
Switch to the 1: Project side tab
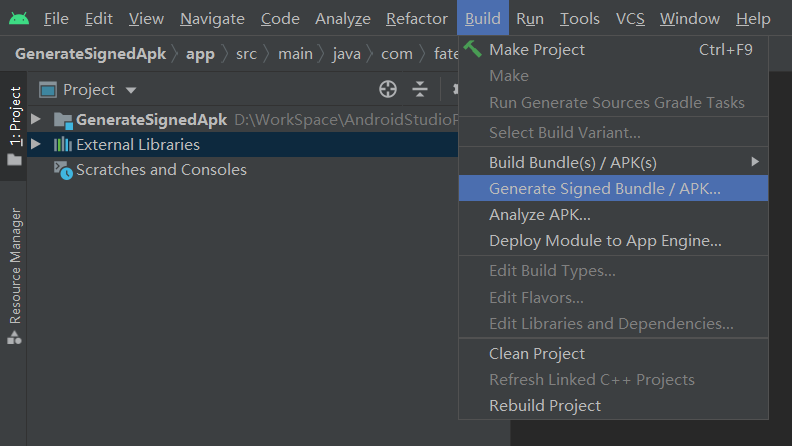pos(14,125)
